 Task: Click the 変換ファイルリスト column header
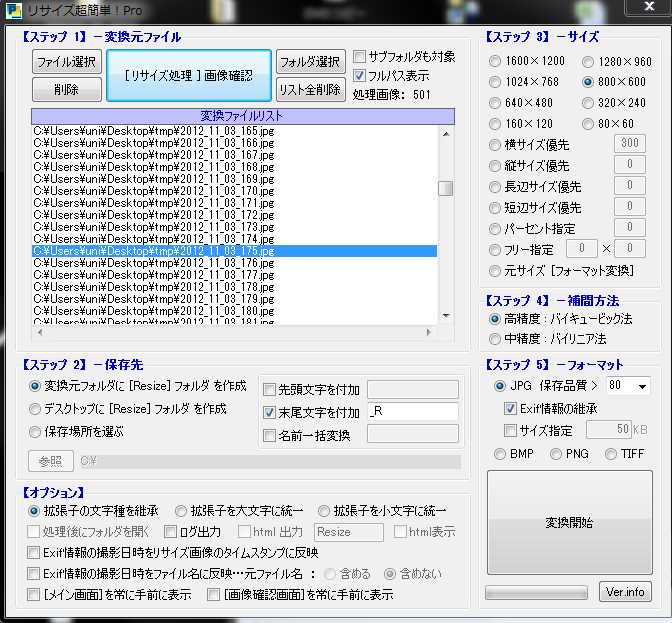(x=242, y=115)
